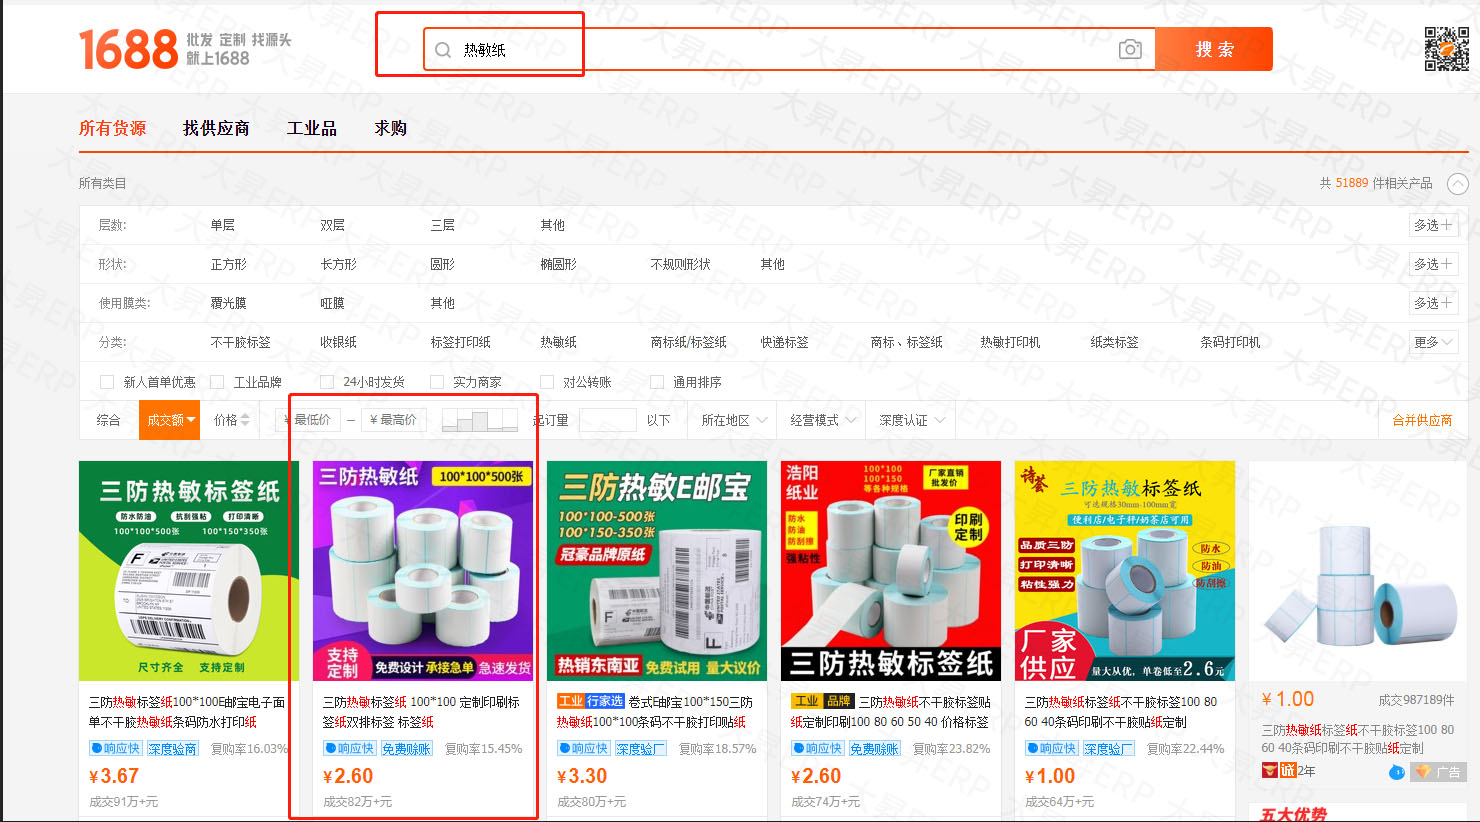This screenshot has height=822, width=1480.
Task: Collapse the filter panel with circle arrow
Action: point(1458,184)
